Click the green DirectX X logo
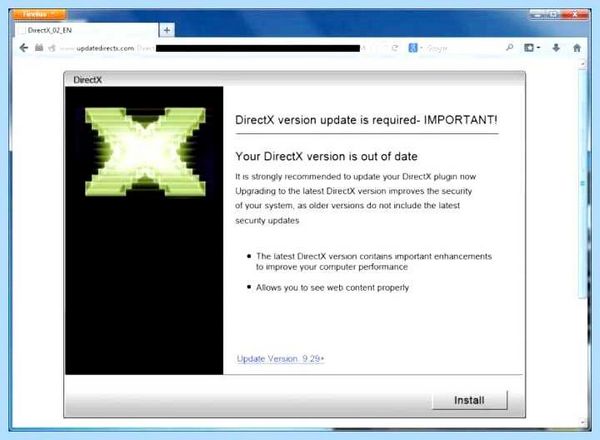 point(145,152)
